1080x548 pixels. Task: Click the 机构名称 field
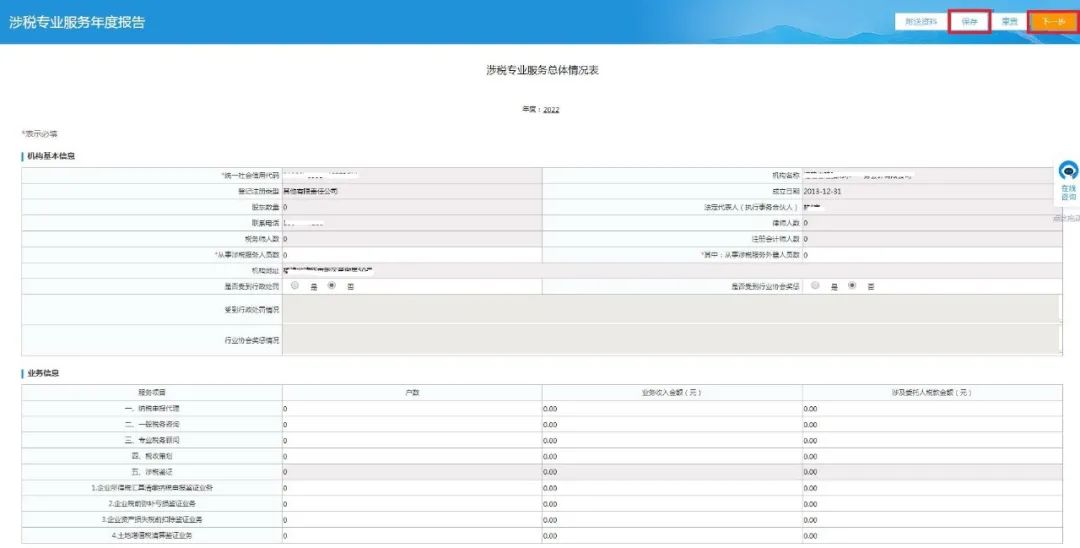(932, 176)
